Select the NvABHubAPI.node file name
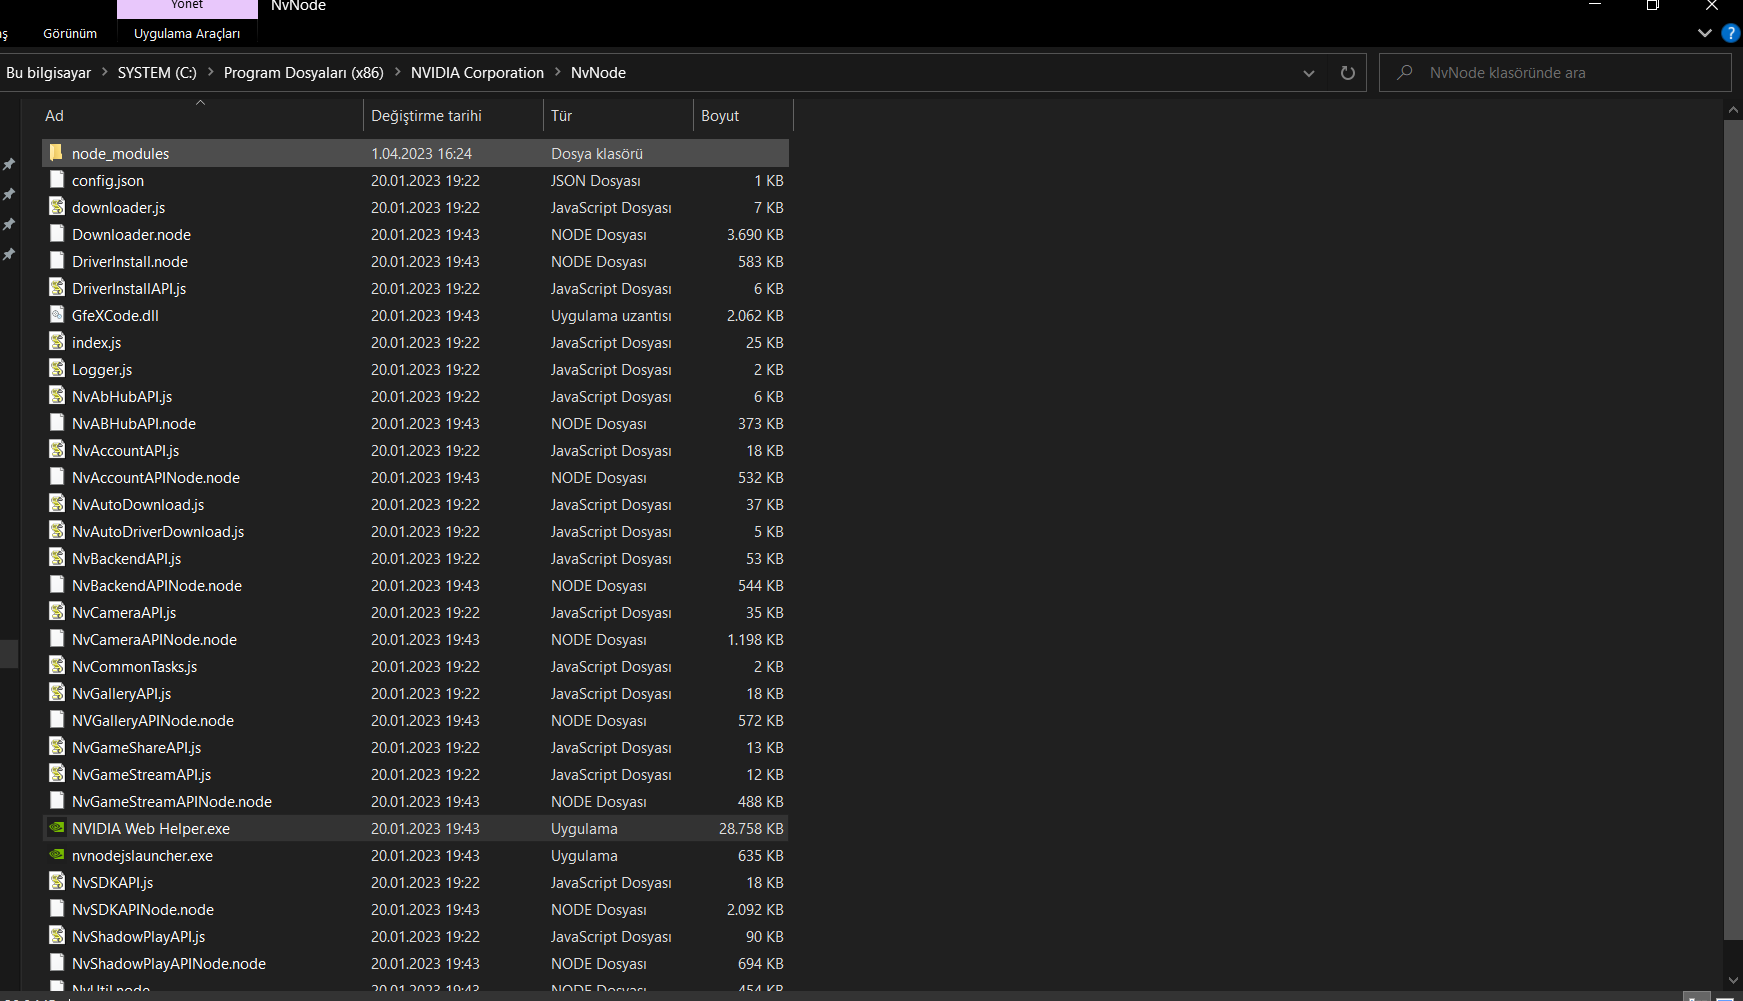 click(x=134, y=423)
